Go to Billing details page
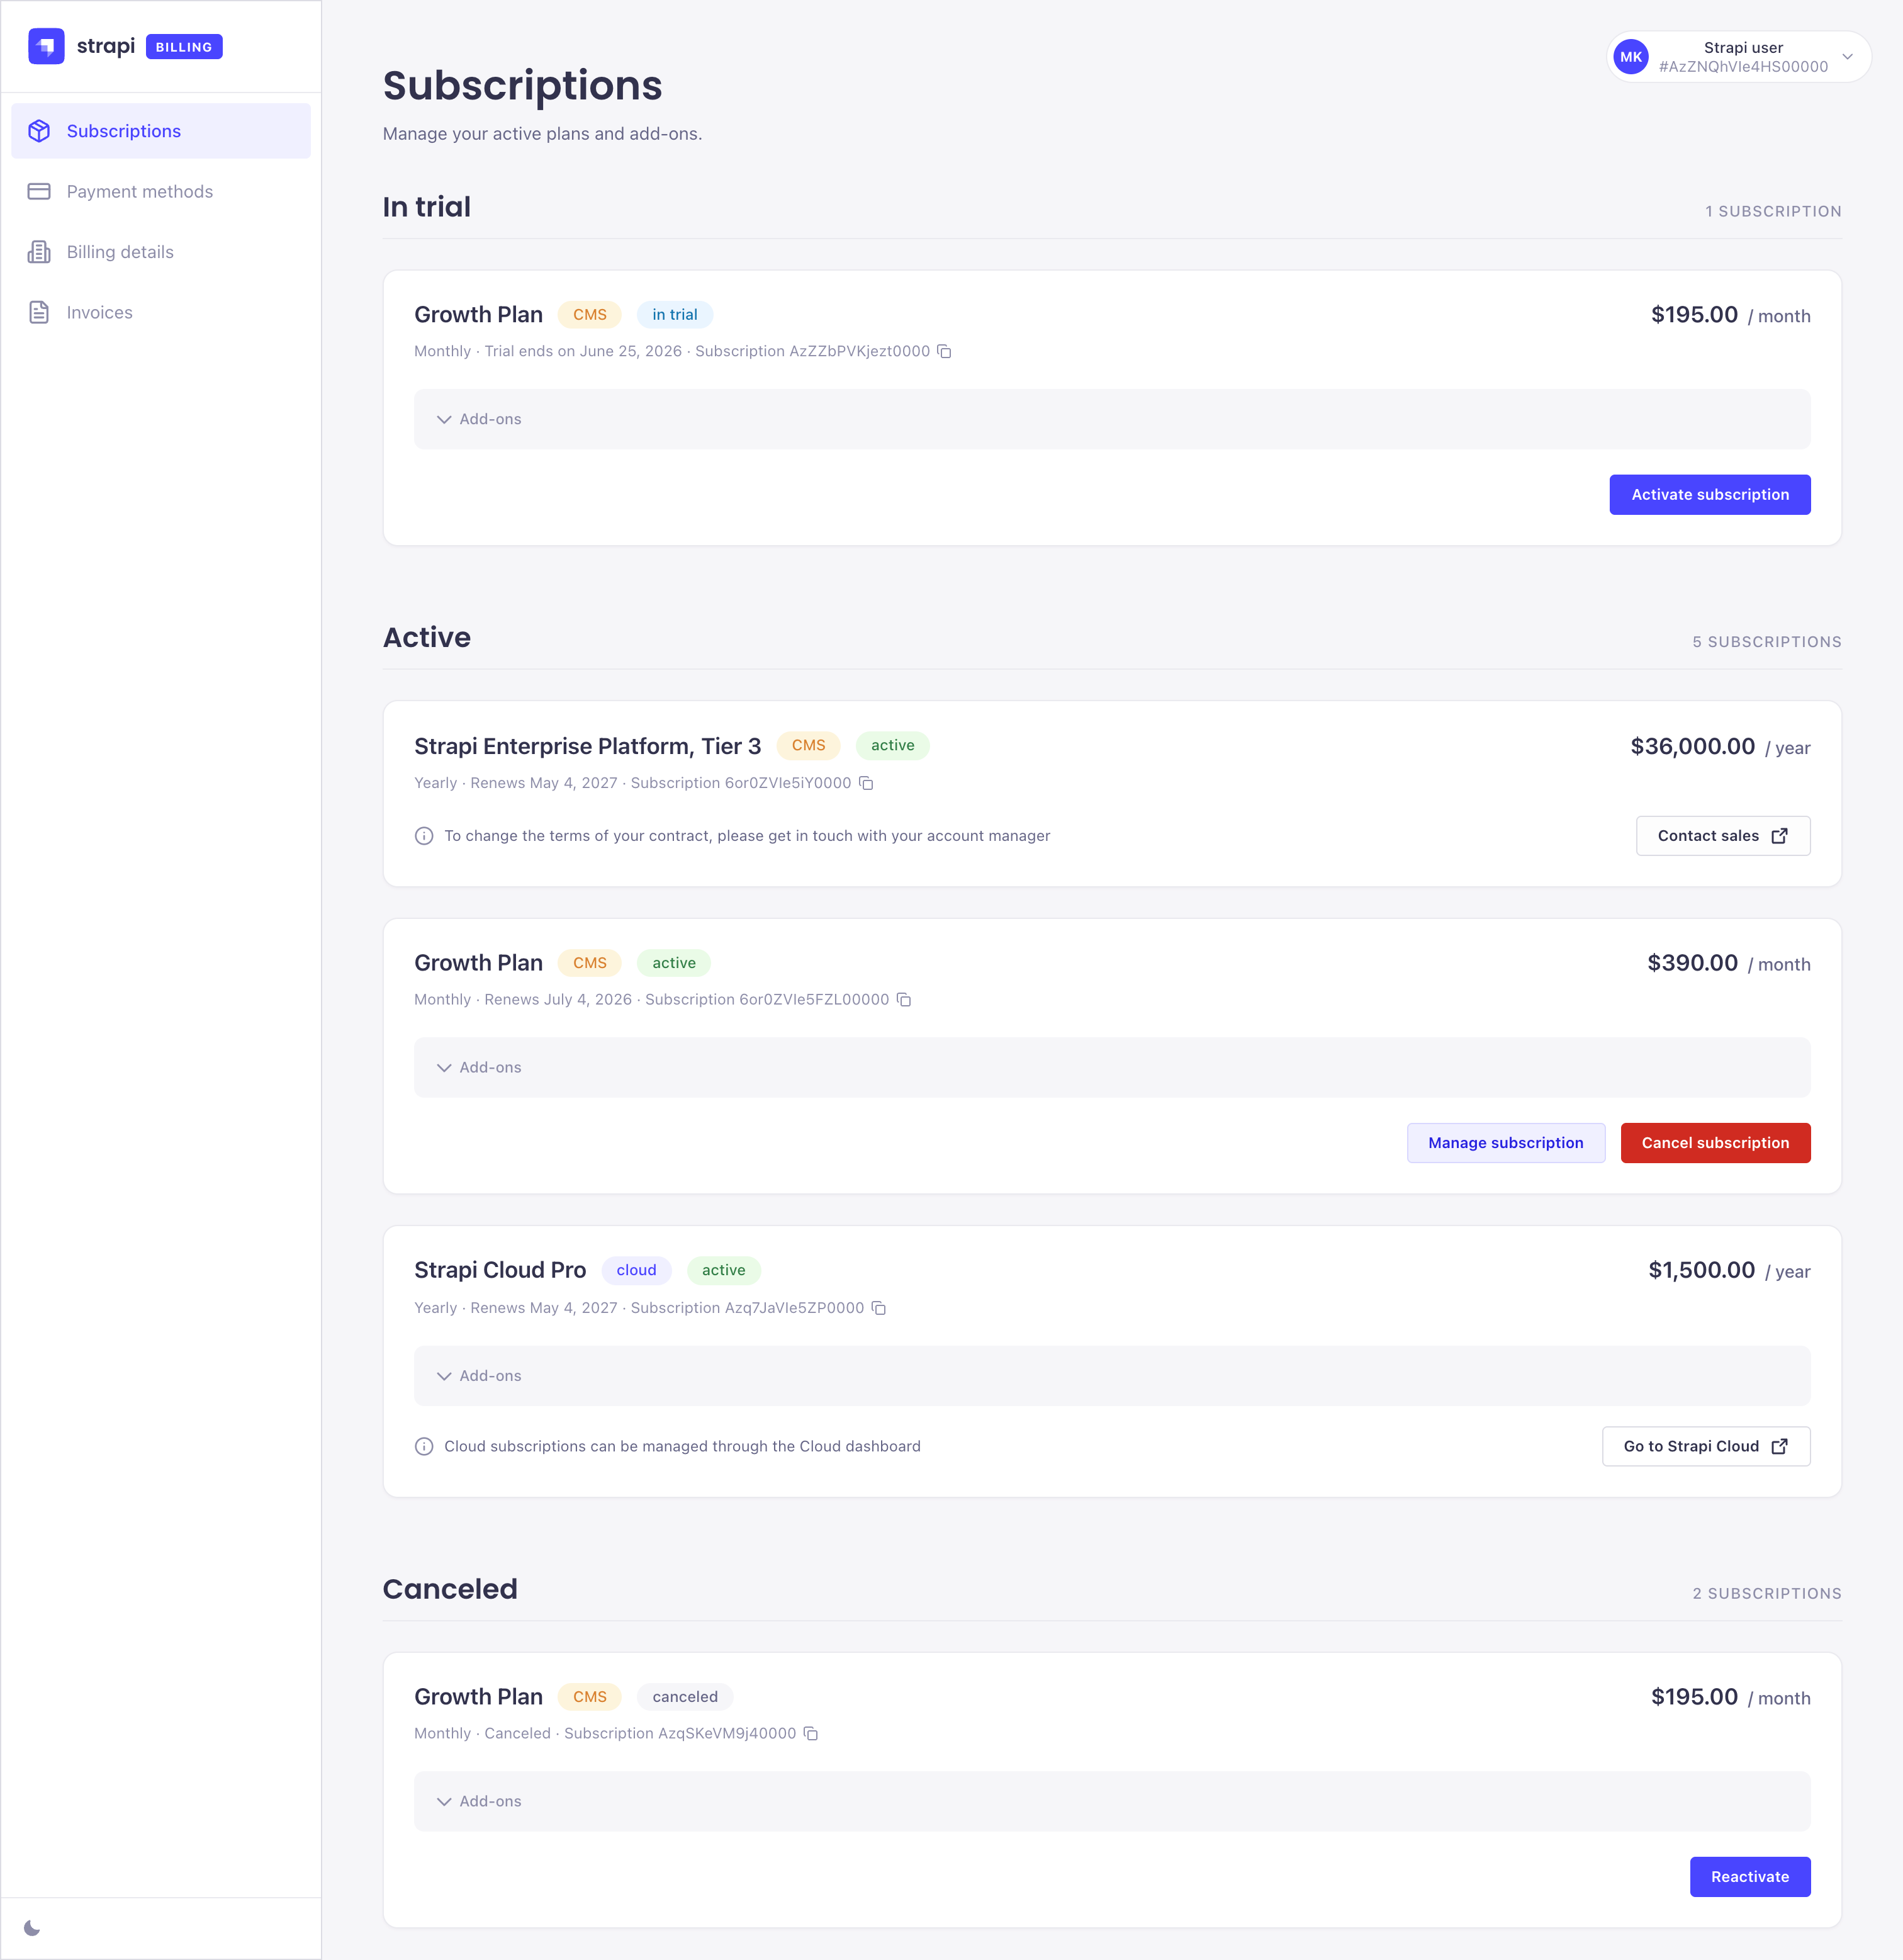 coord(161,252)
